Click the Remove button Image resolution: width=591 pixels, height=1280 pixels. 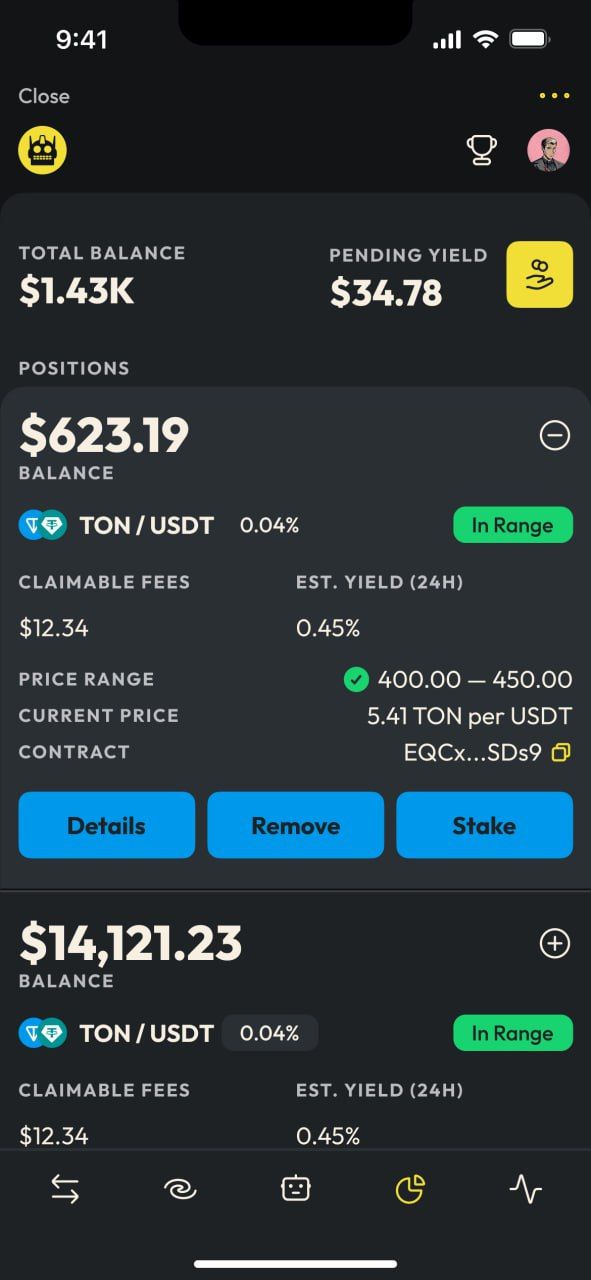296,825
